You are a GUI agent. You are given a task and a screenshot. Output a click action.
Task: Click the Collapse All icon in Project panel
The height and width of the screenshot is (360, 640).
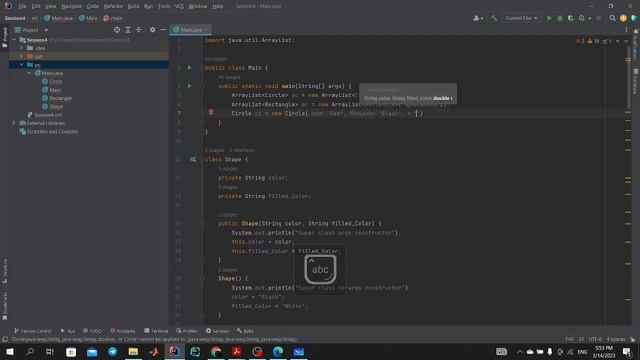point(138,30)
